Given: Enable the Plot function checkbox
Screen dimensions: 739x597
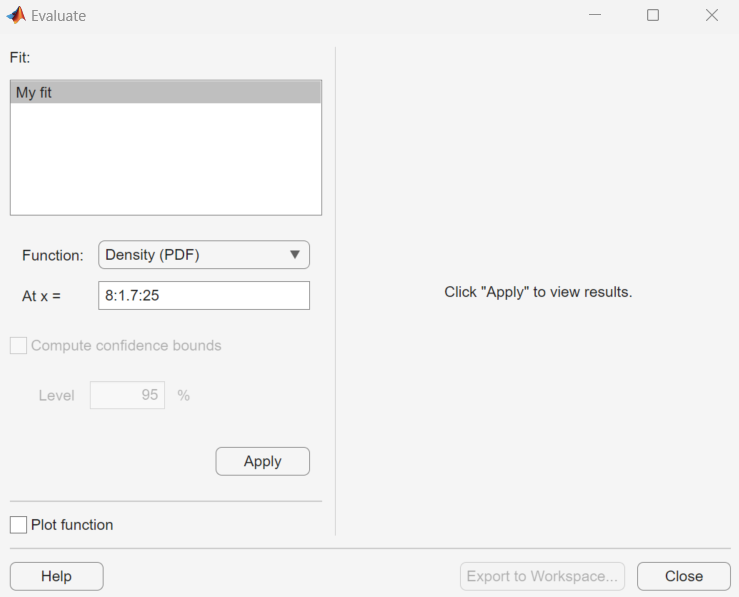Looking at the screenshot, I should (18, 524).
